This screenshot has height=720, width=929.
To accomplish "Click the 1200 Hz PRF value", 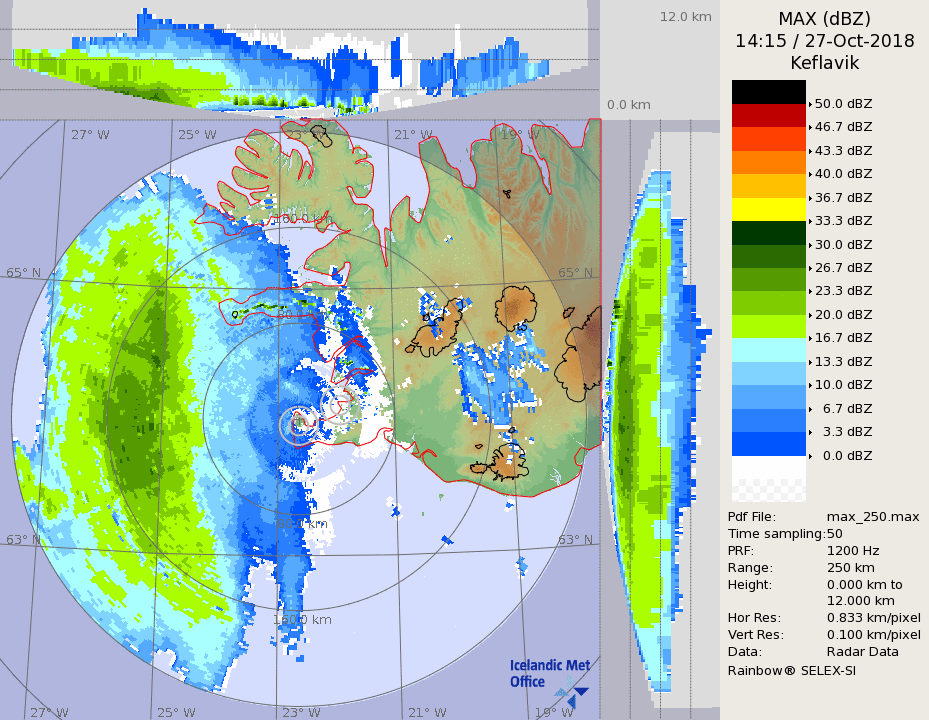I will [853, 551].
